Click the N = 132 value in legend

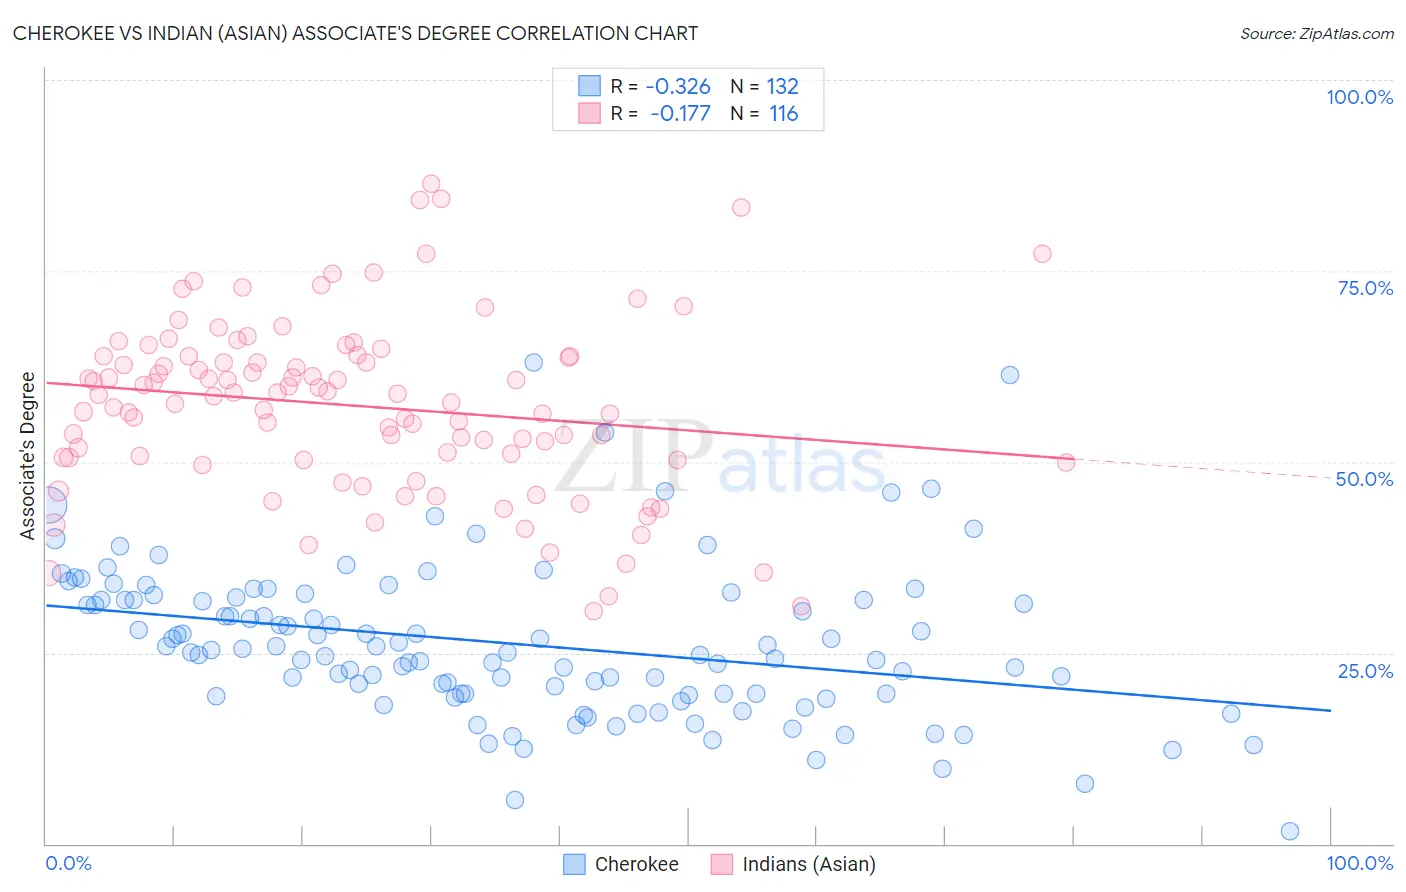(764, 86)
